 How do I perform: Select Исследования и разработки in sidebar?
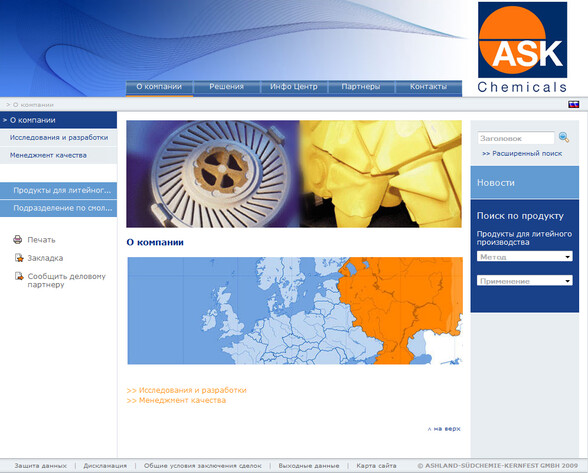(58, 138)
